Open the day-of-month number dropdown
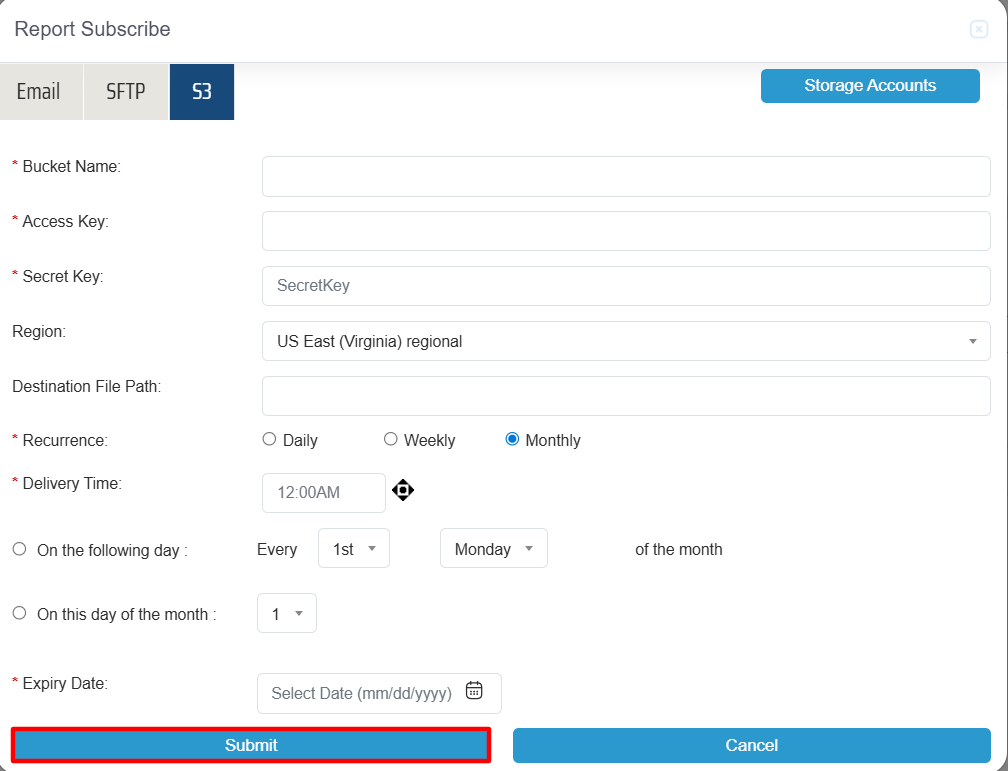The width and height of the screenshot is (1008, 771). (286, 614)
